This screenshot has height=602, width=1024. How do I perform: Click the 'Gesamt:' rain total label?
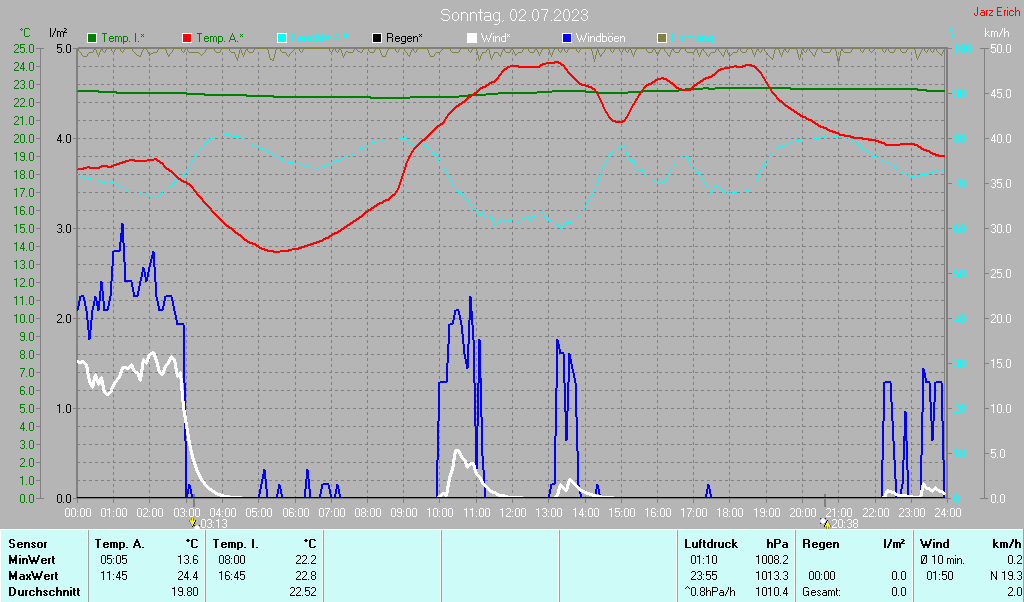820,592
